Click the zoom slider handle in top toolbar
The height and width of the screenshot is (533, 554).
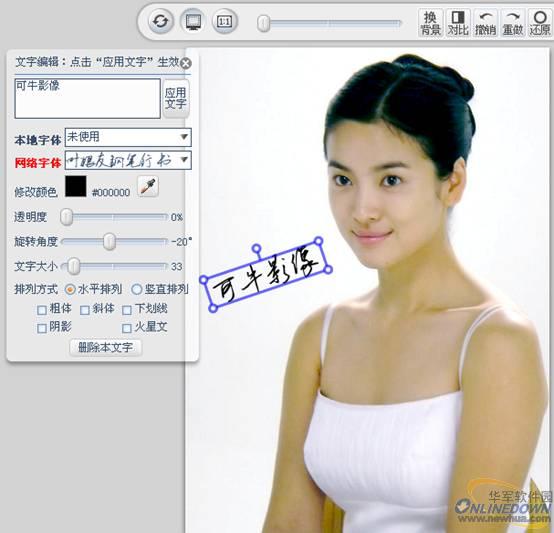click(x=263, y=23)
